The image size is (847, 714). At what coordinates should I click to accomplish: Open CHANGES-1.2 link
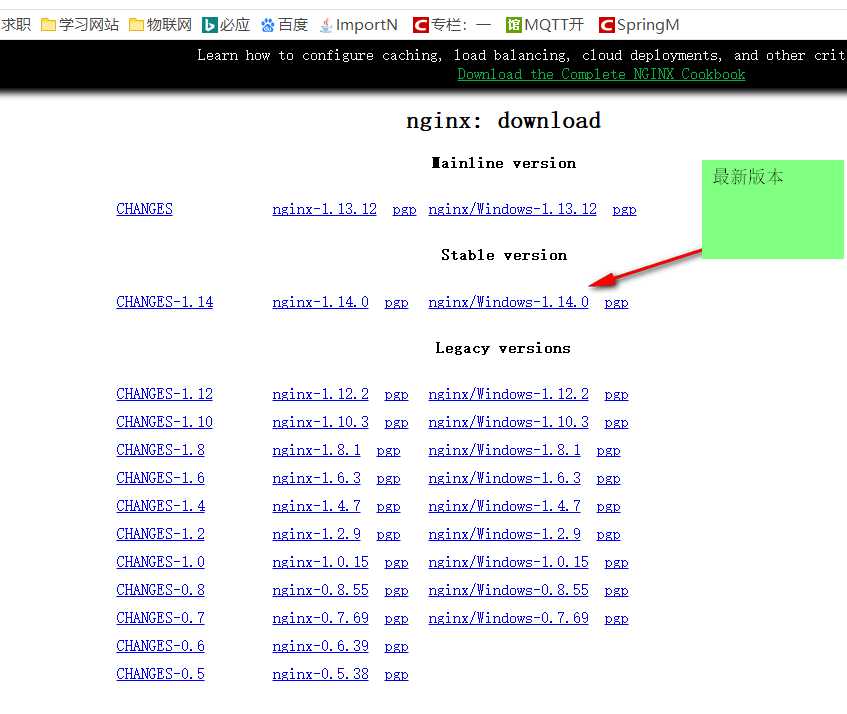[x=160, y=534]
